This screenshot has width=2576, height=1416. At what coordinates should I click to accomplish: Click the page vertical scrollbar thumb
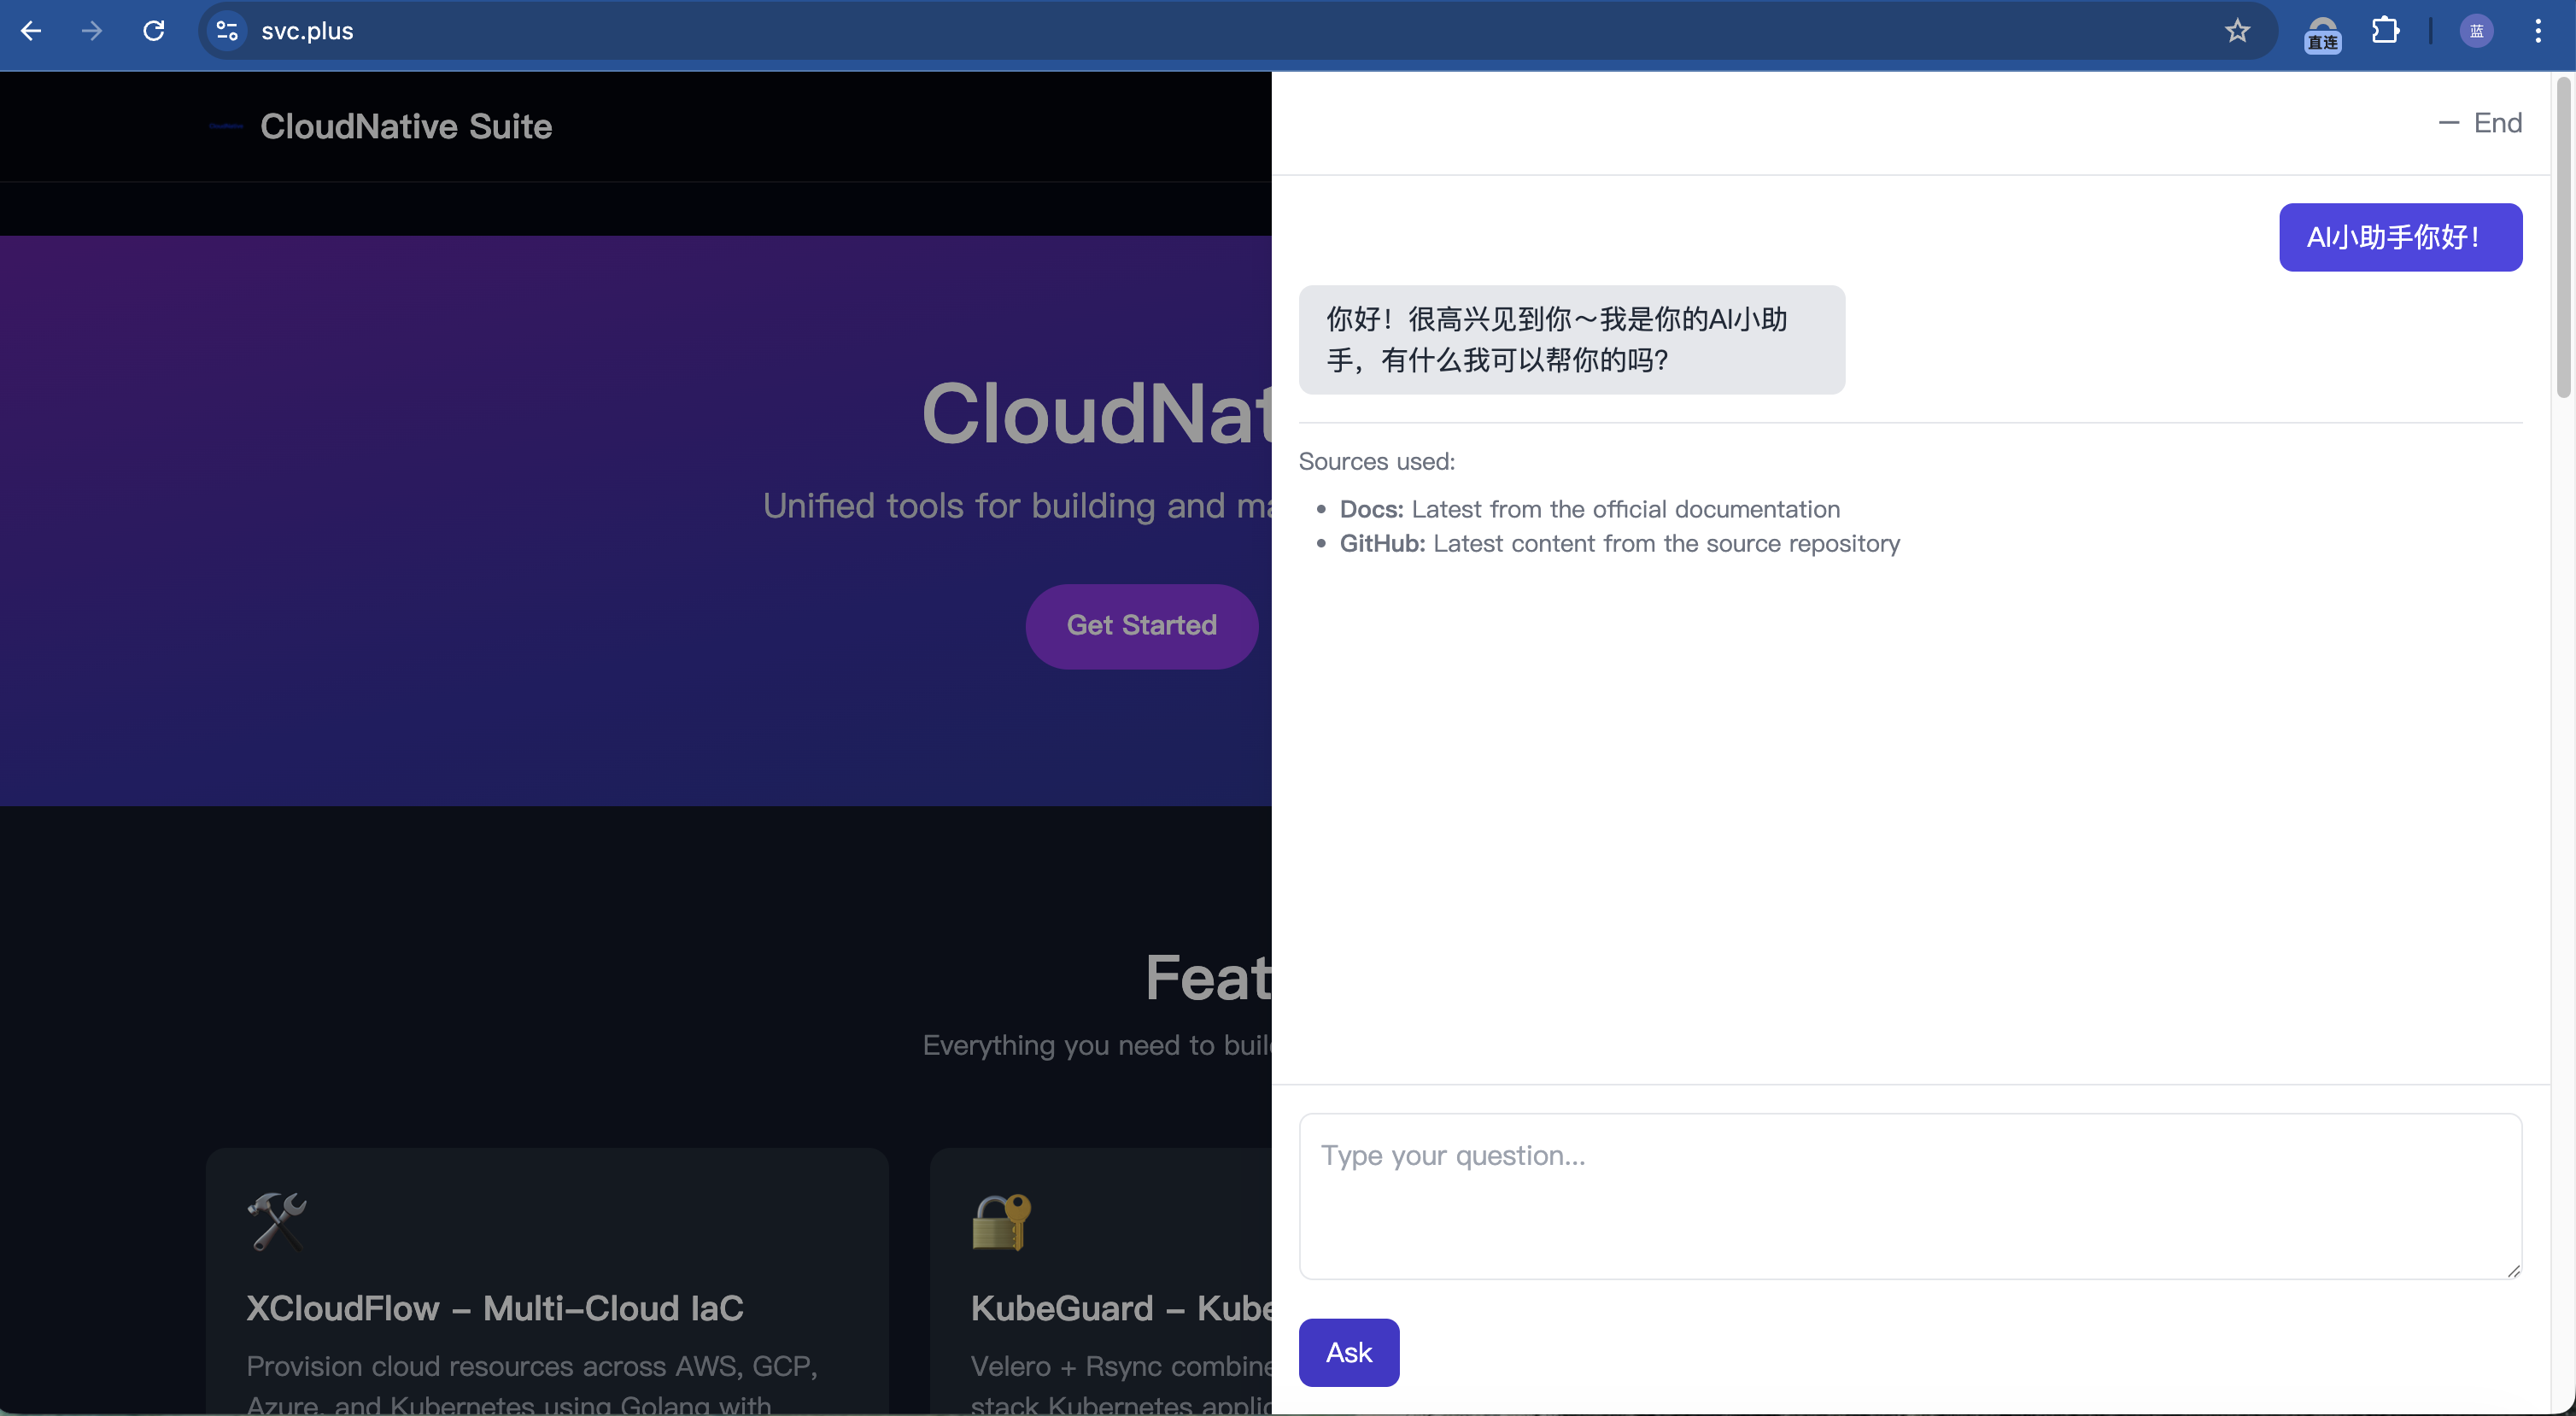(2563, 238)
